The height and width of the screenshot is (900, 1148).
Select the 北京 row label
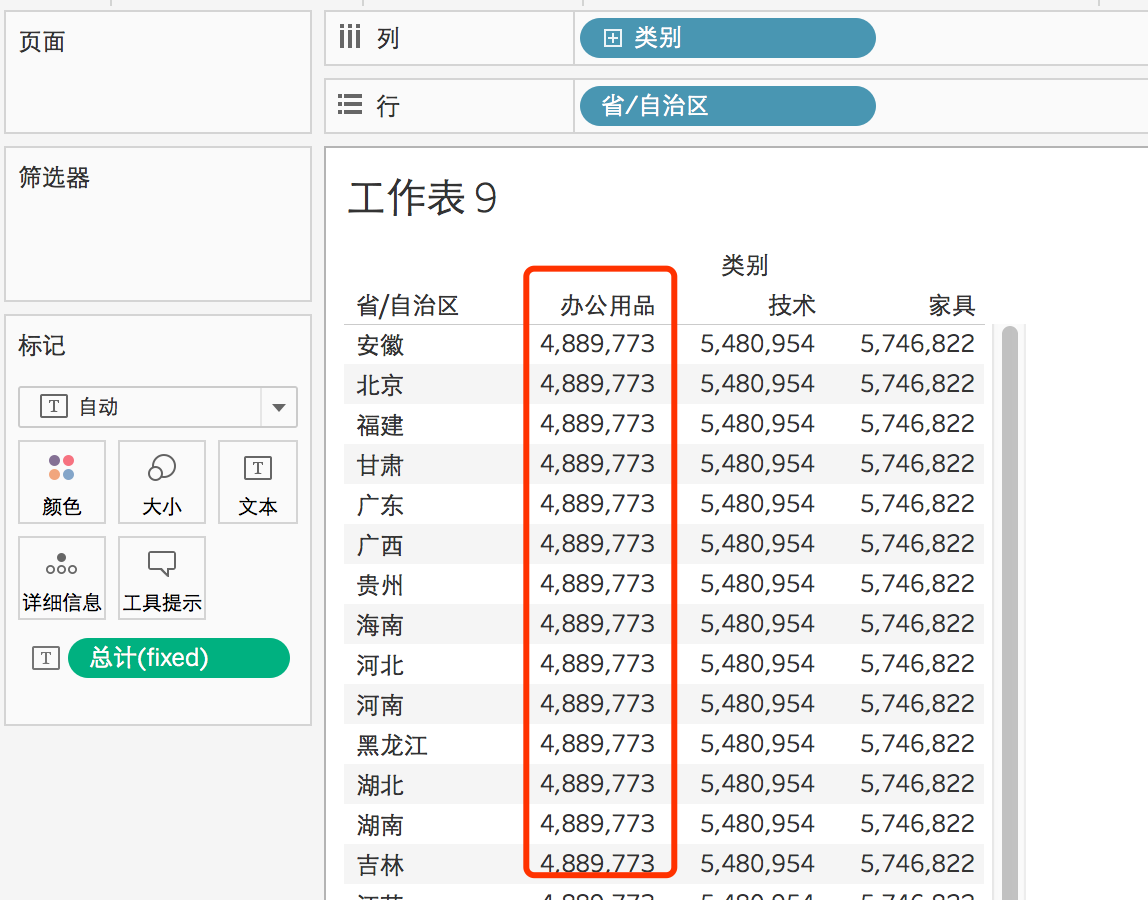click(380, 384)
